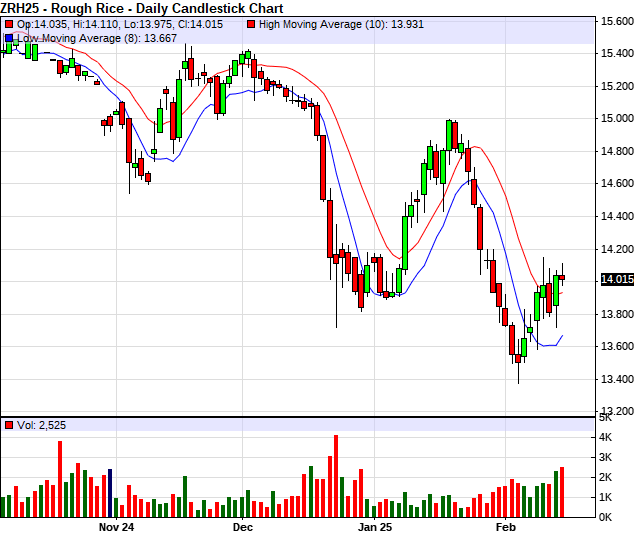This screenshot has width=640, height=536.
Task: Click the 4K volume axis label
Action: (607, 437)
